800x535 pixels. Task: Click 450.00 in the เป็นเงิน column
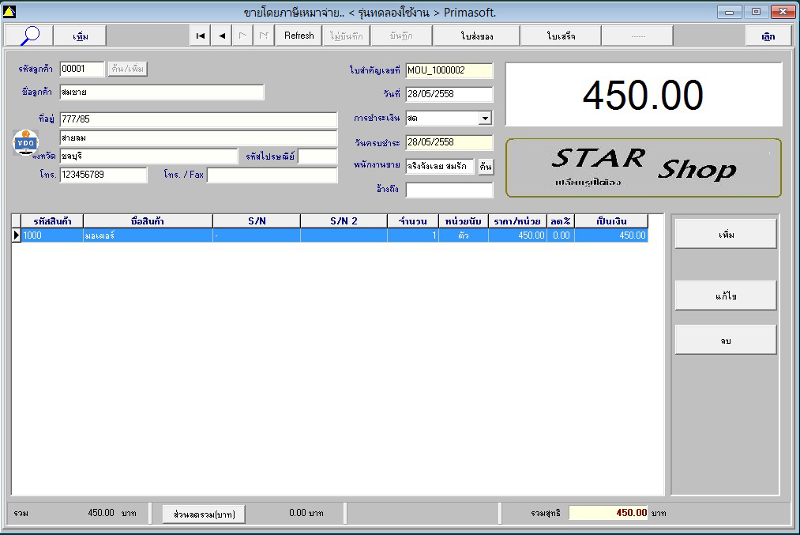[x=611, y=235]
